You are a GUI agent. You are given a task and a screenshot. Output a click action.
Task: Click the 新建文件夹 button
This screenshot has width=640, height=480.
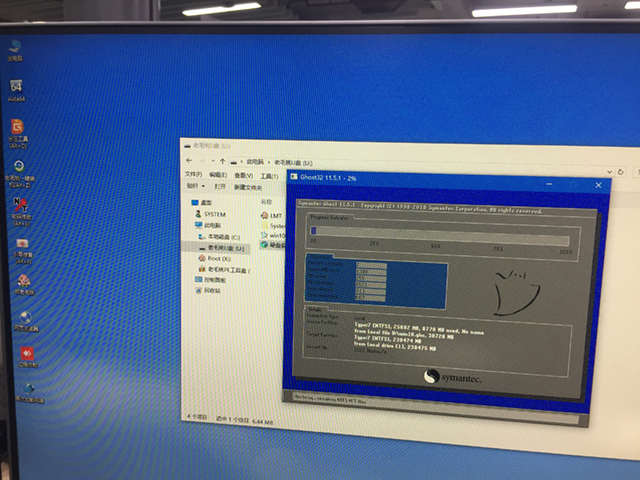pyautogui.click(x=248, y=187)
